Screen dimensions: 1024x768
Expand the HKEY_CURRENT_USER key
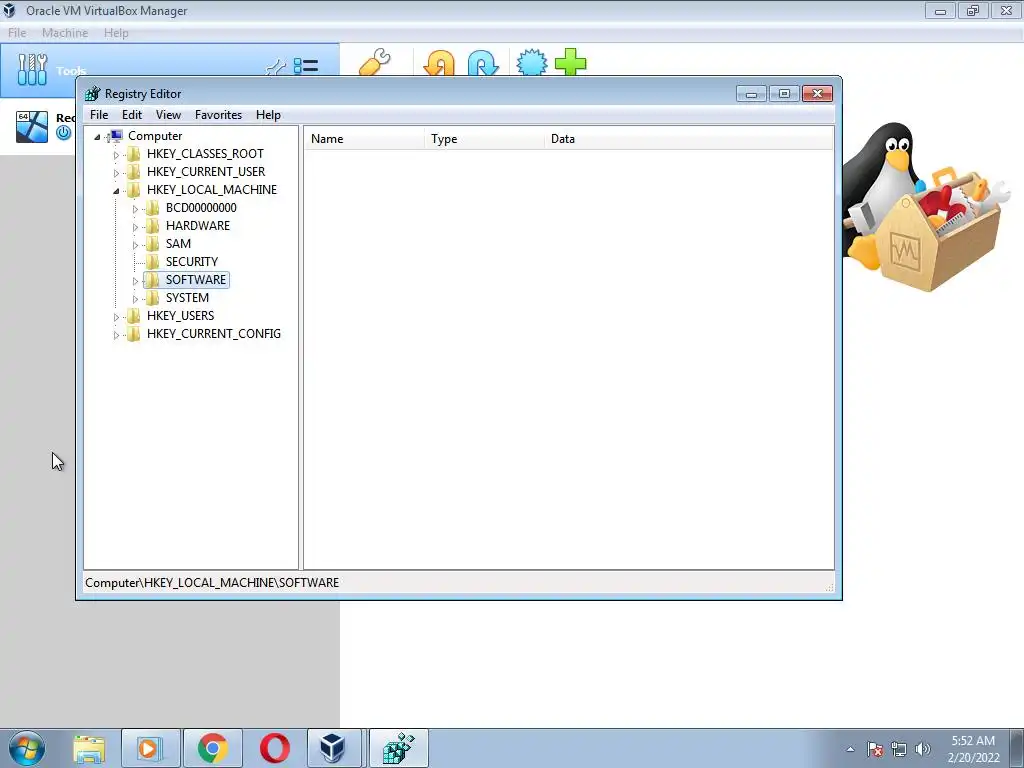[x=116, y=173]
